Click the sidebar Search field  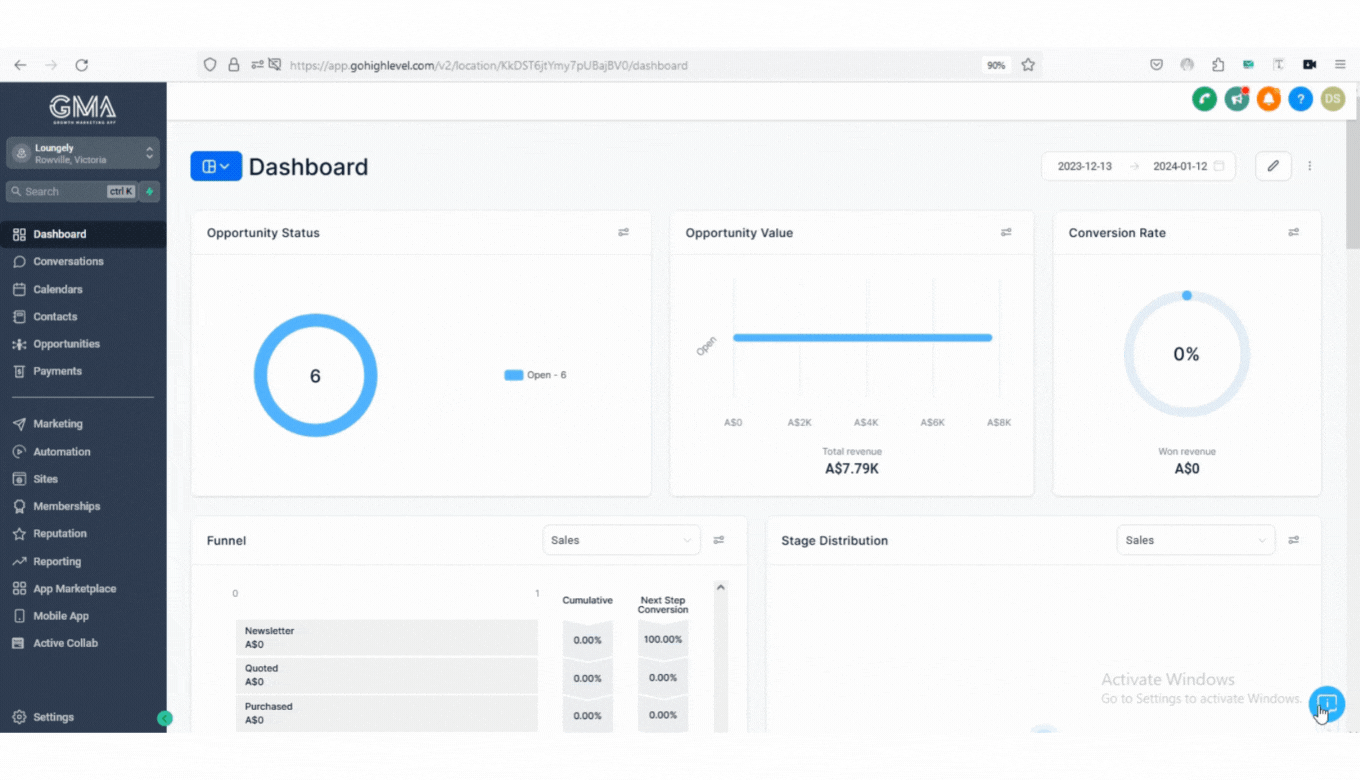point(62,191)
